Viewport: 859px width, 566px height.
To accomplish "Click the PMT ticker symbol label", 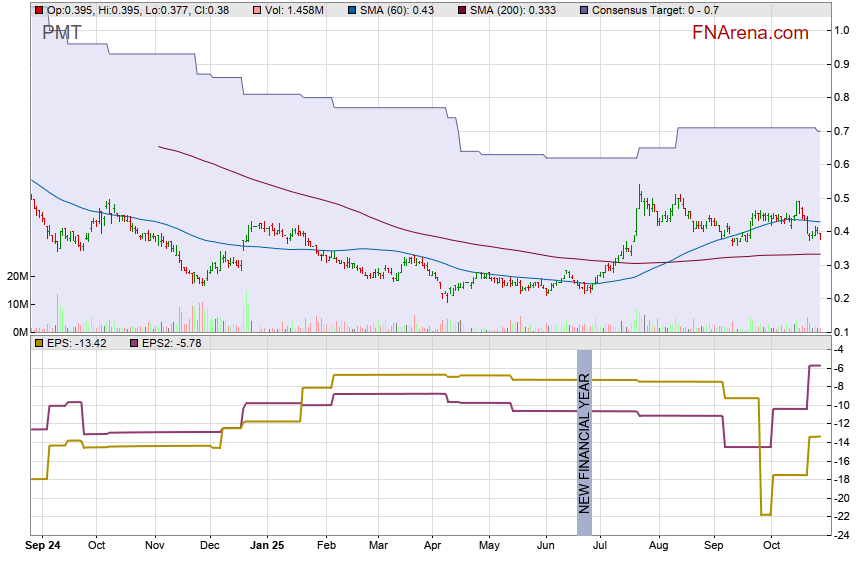I will 62,33.
